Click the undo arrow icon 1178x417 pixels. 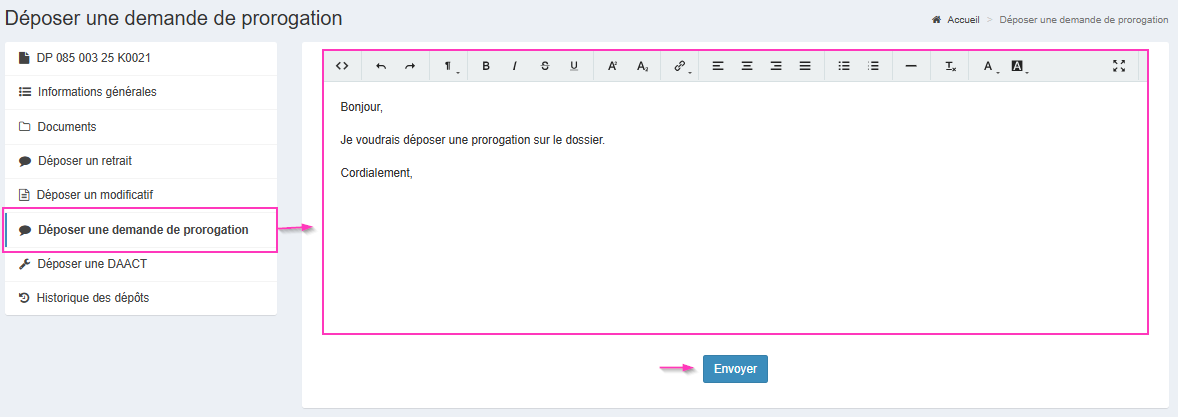click(380, 66)
